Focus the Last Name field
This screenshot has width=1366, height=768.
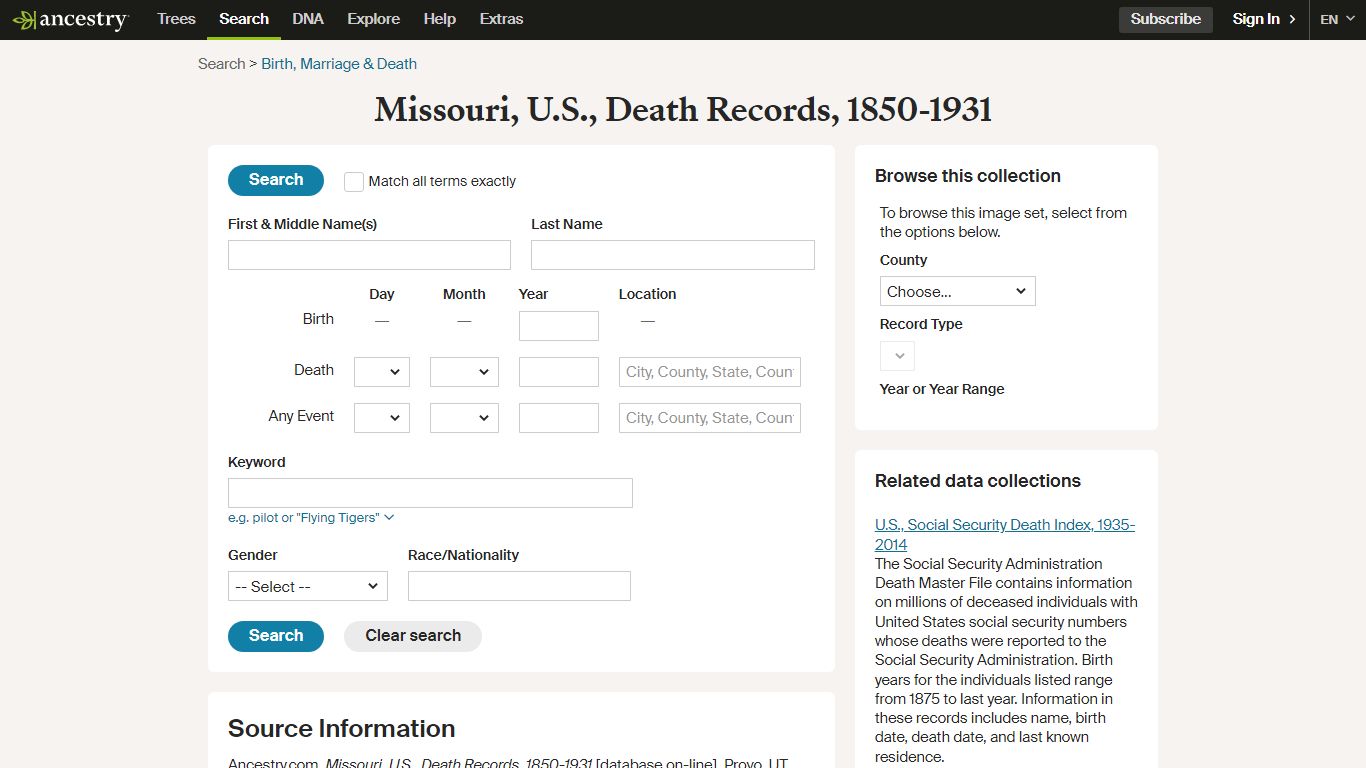click(672, 255)
